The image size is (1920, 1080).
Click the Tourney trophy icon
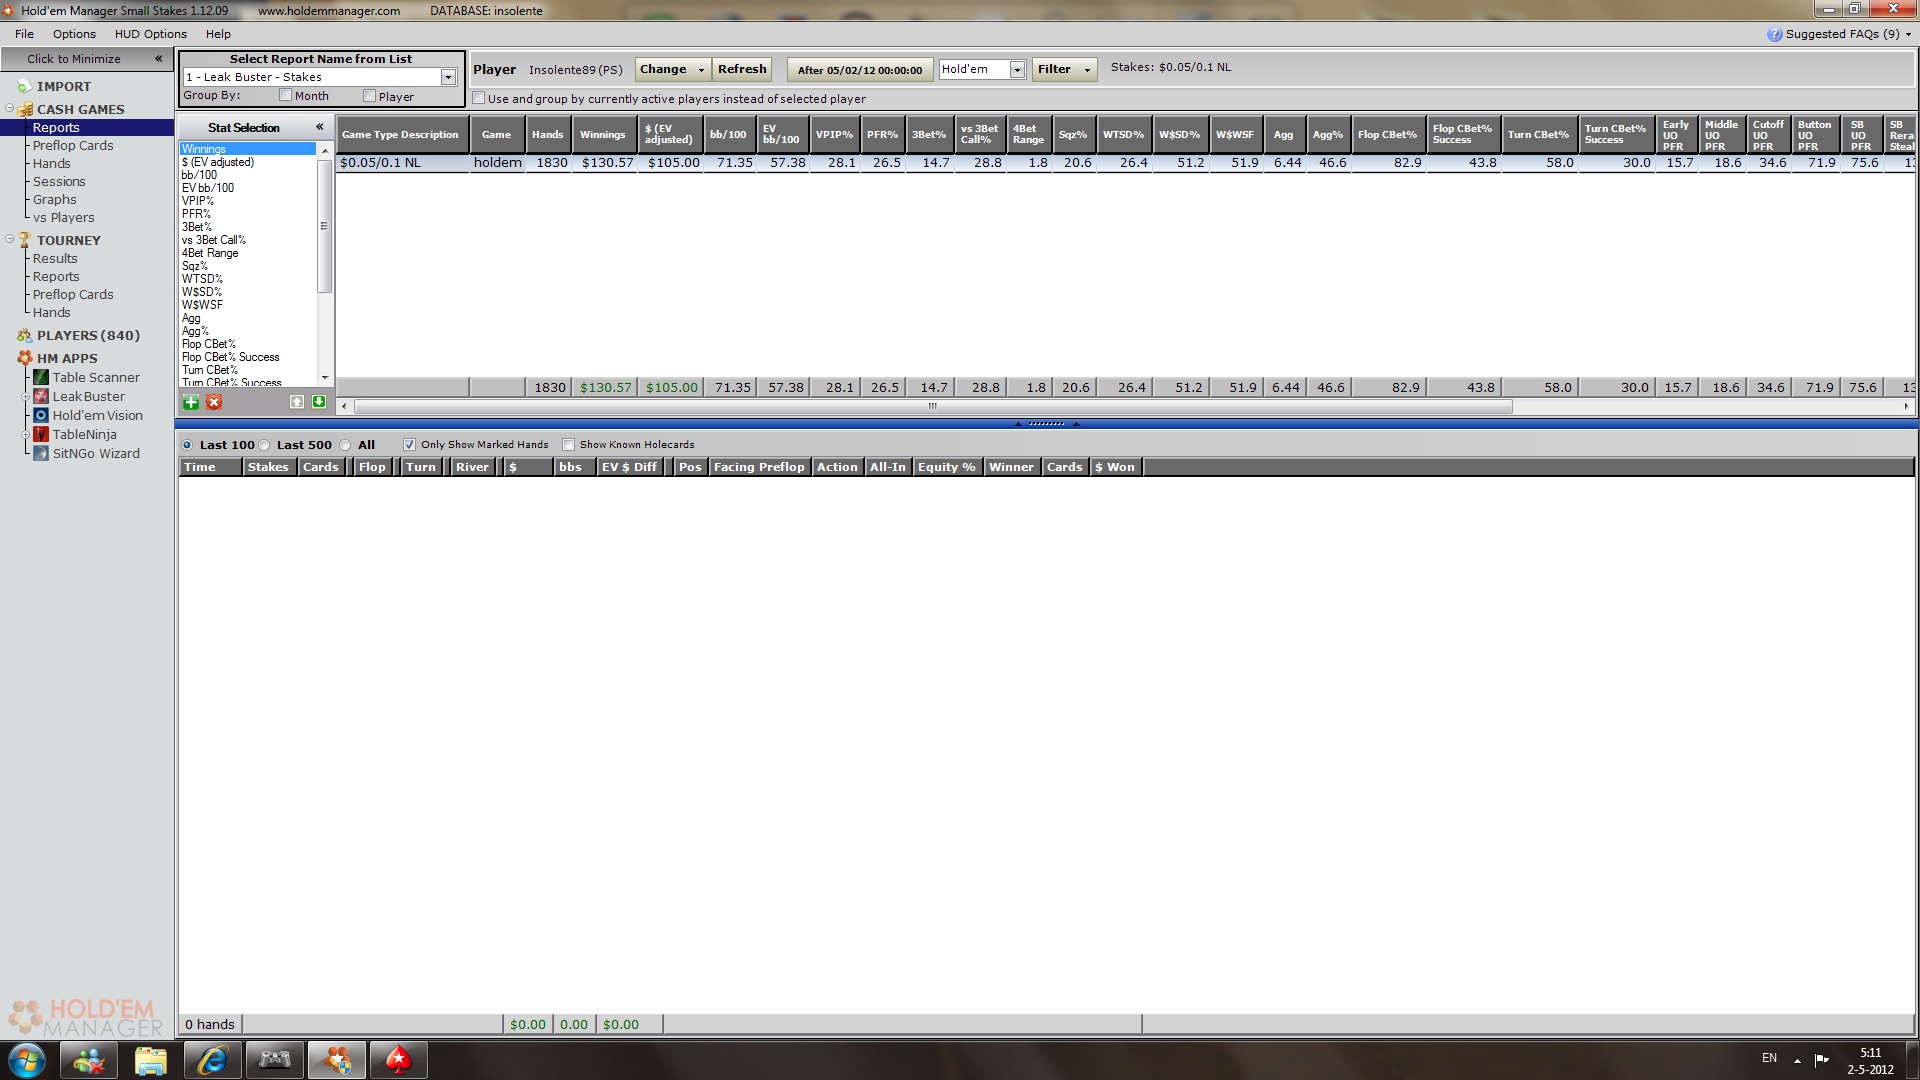(x=25, y=240)
